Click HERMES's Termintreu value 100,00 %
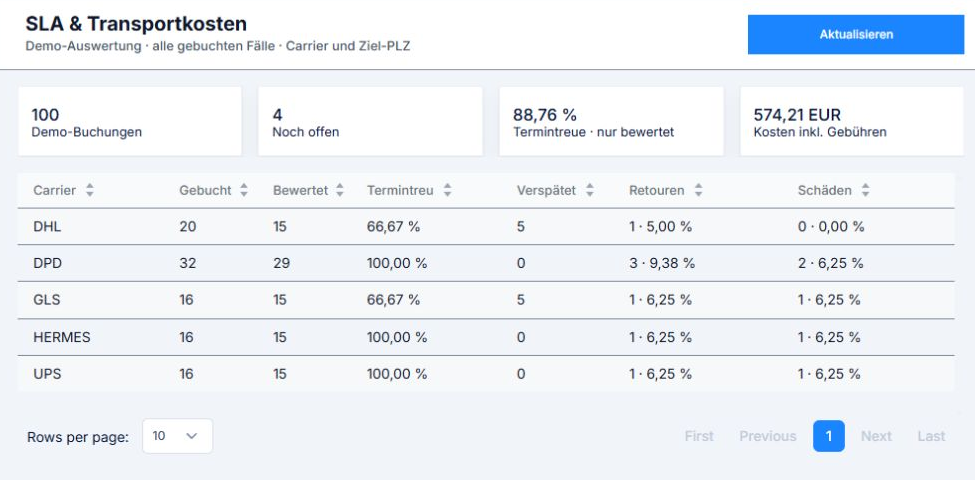 (397, 337)
